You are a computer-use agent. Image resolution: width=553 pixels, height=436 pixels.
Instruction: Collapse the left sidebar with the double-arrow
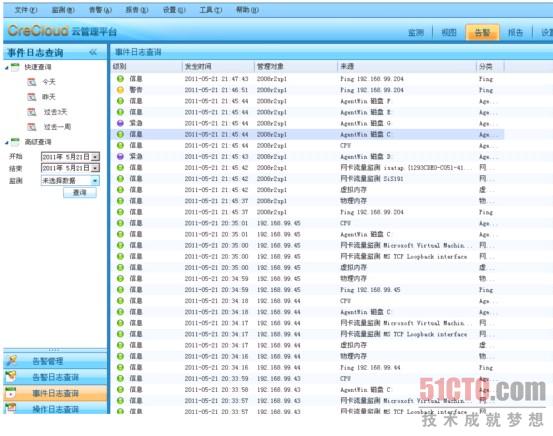(93, 53)
